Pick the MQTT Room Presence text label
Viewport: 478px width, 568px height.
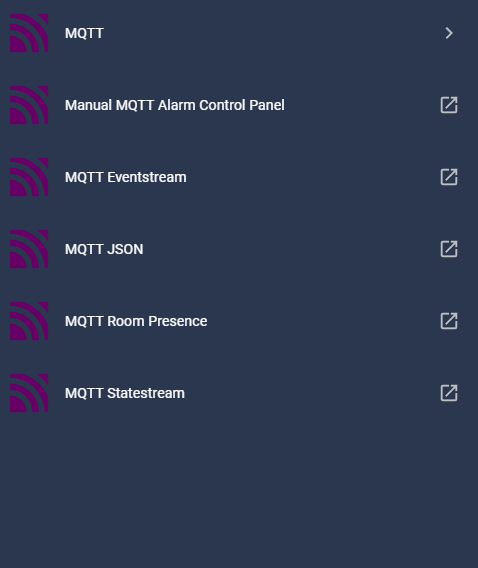136,321
